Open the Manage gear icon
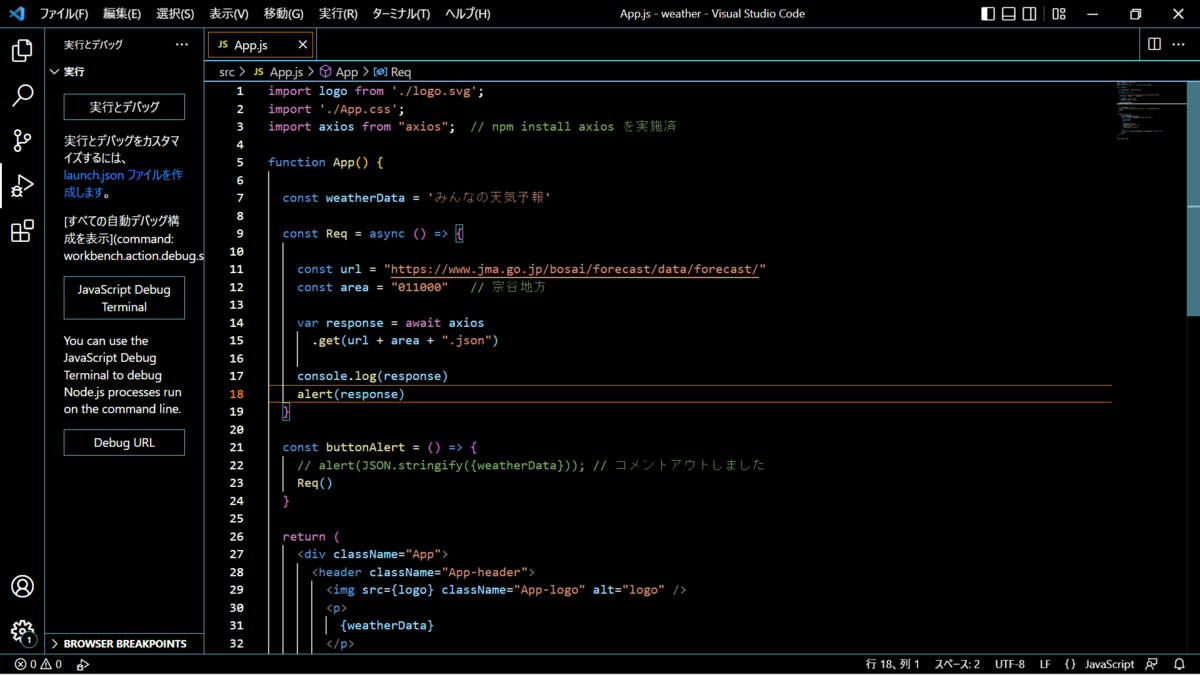The height and width of the screenshot is (675, 1200). coord(22,631)
